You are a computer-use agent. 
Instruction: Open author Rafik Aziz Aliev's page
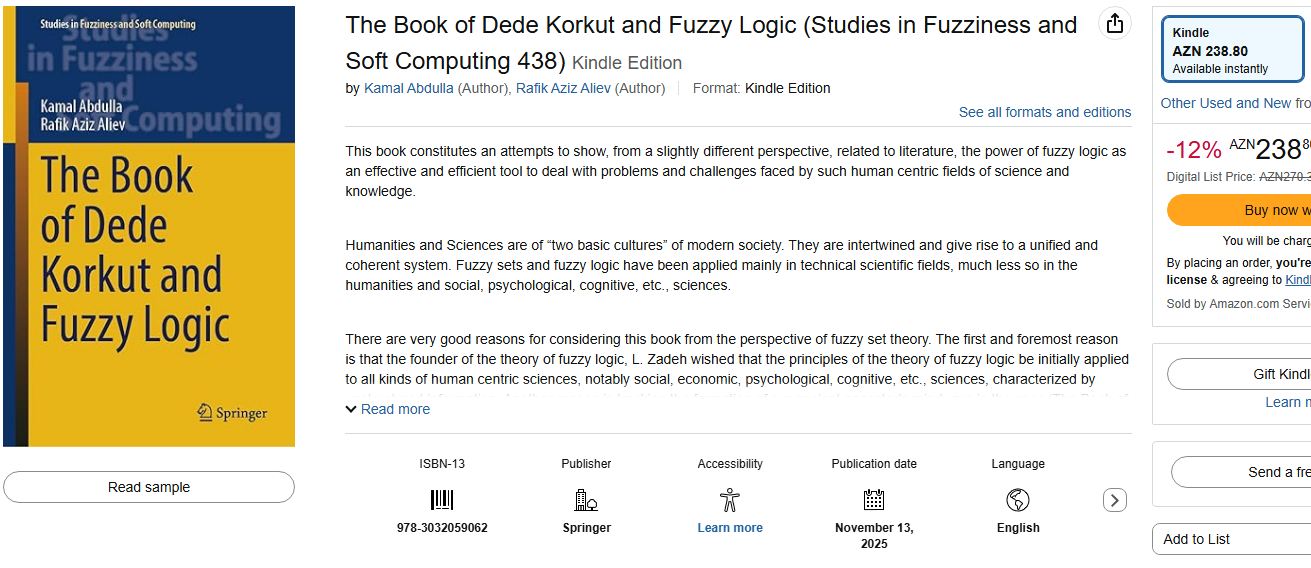pos(563,88)
